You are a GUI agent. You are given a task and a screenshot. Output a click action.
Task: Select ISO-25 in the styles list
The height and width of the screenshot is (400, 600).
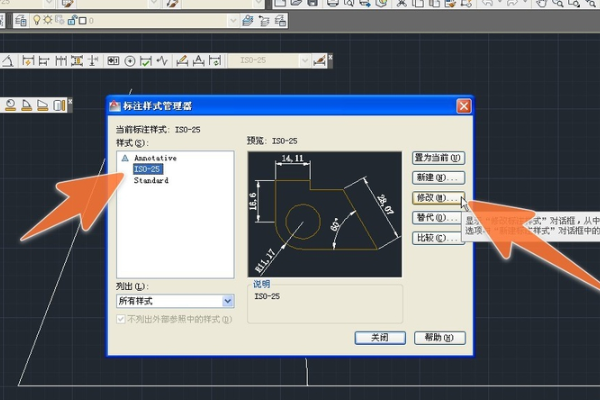pos(147,169)
